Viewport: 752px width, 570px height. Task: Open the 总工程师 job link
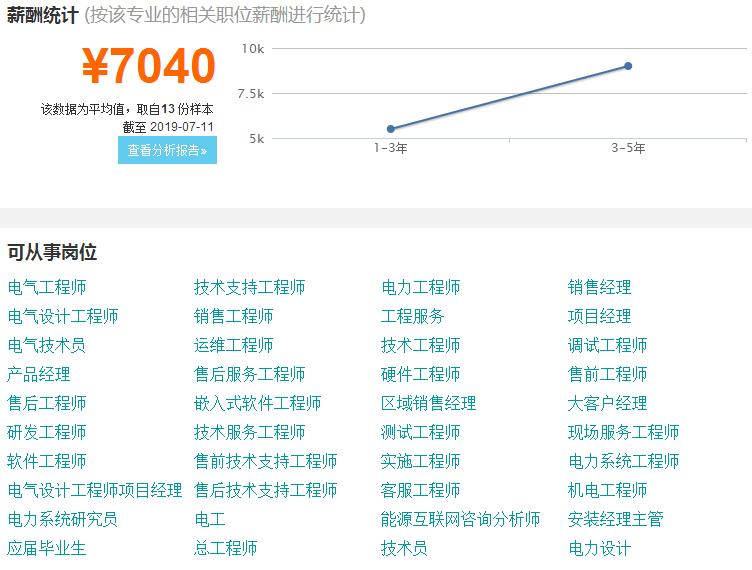225,548
